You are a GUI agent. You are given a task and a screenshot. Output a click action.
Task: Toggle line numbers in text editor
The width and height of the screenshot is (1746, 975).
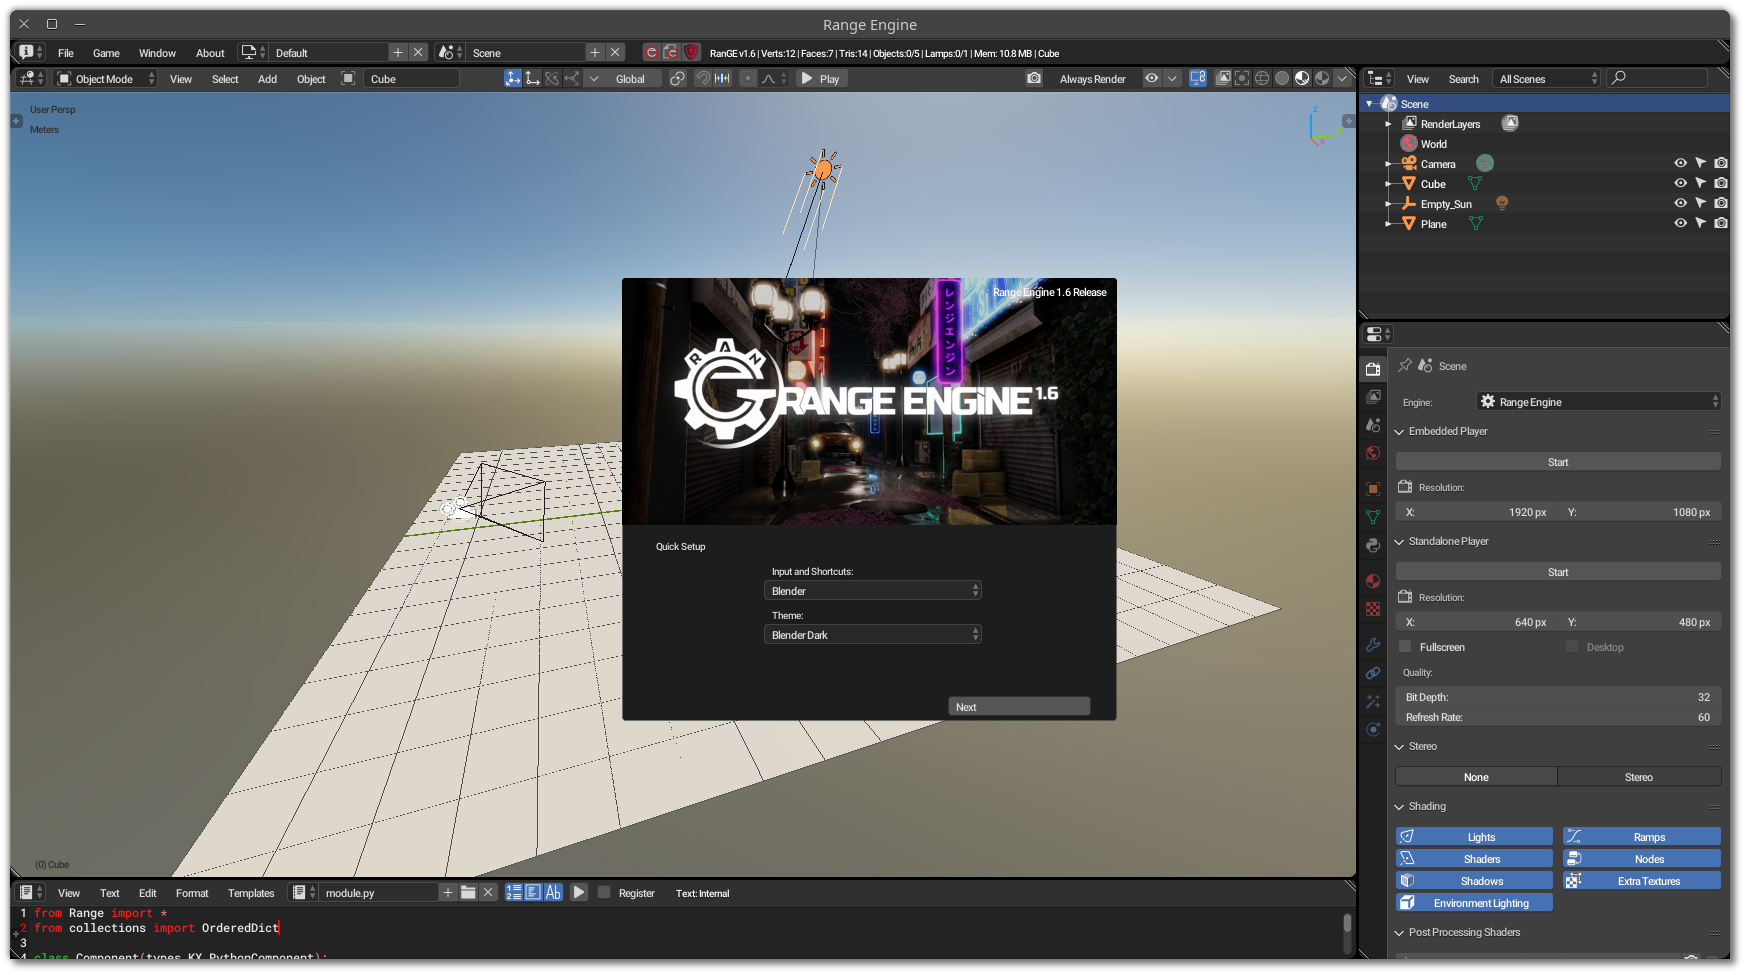(x=513, y=892)
